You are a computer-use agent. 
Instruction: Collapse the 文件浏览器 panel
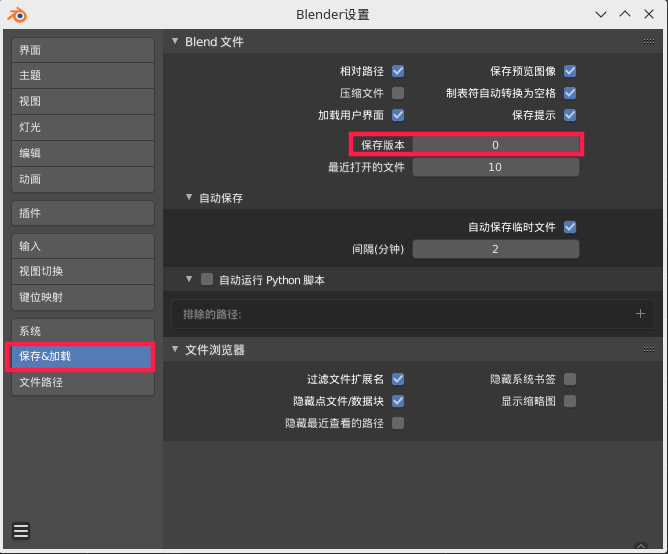pos(175,349)
